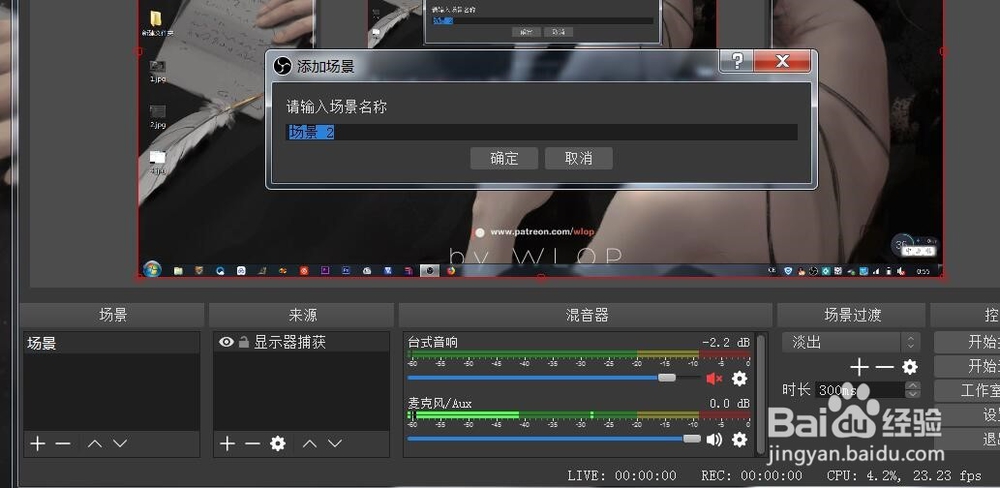
Task: Add a scene transition with plus icon
Action: (859, 367)
